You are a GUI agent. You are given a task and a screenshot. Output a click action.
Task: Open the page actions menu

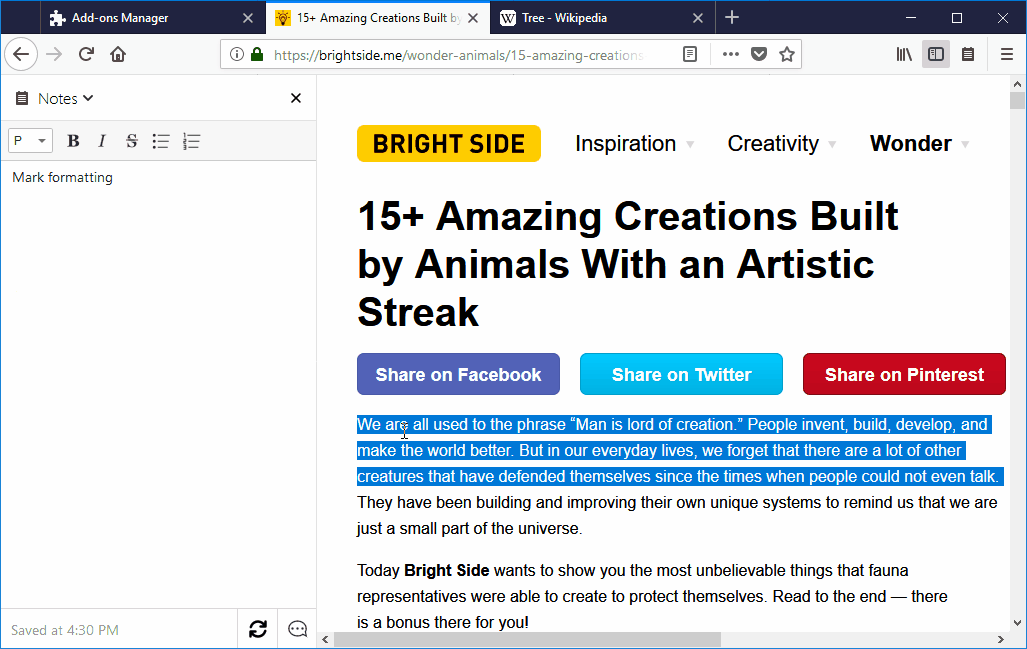(731, 54)
